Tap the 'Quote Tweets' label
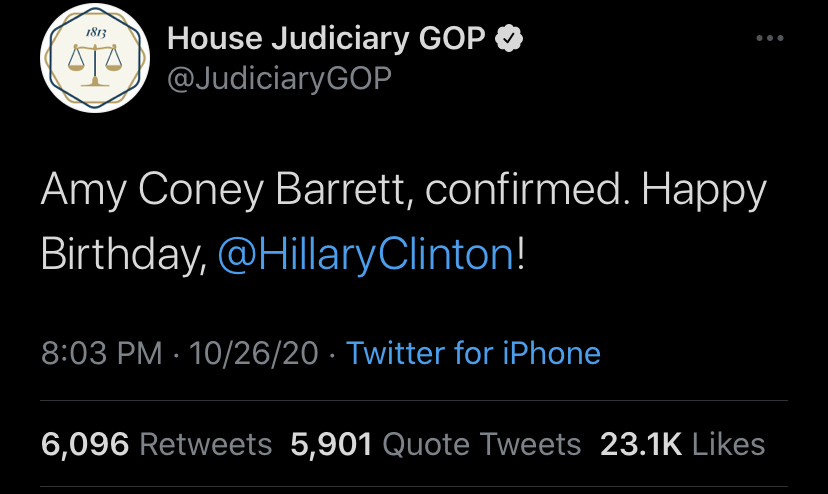This screenshot has width=828, height=494. point(482,445)
